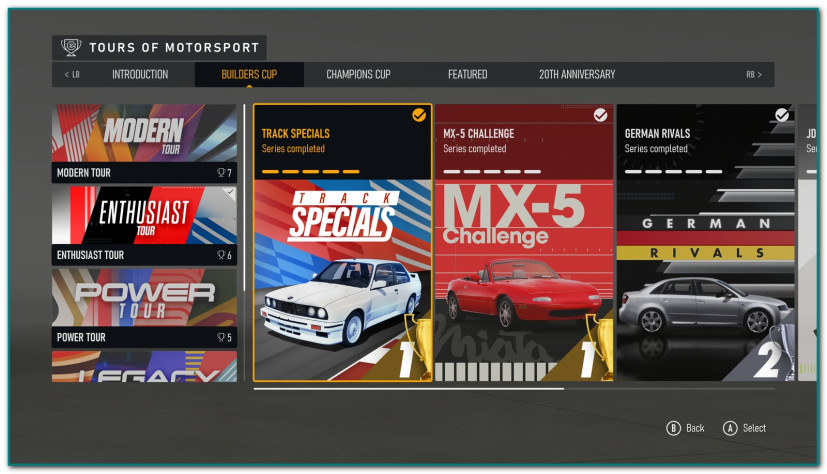Go to next tab with RB arrow
827x474 pixels.
pyautogui.click(x=754, y=74)
